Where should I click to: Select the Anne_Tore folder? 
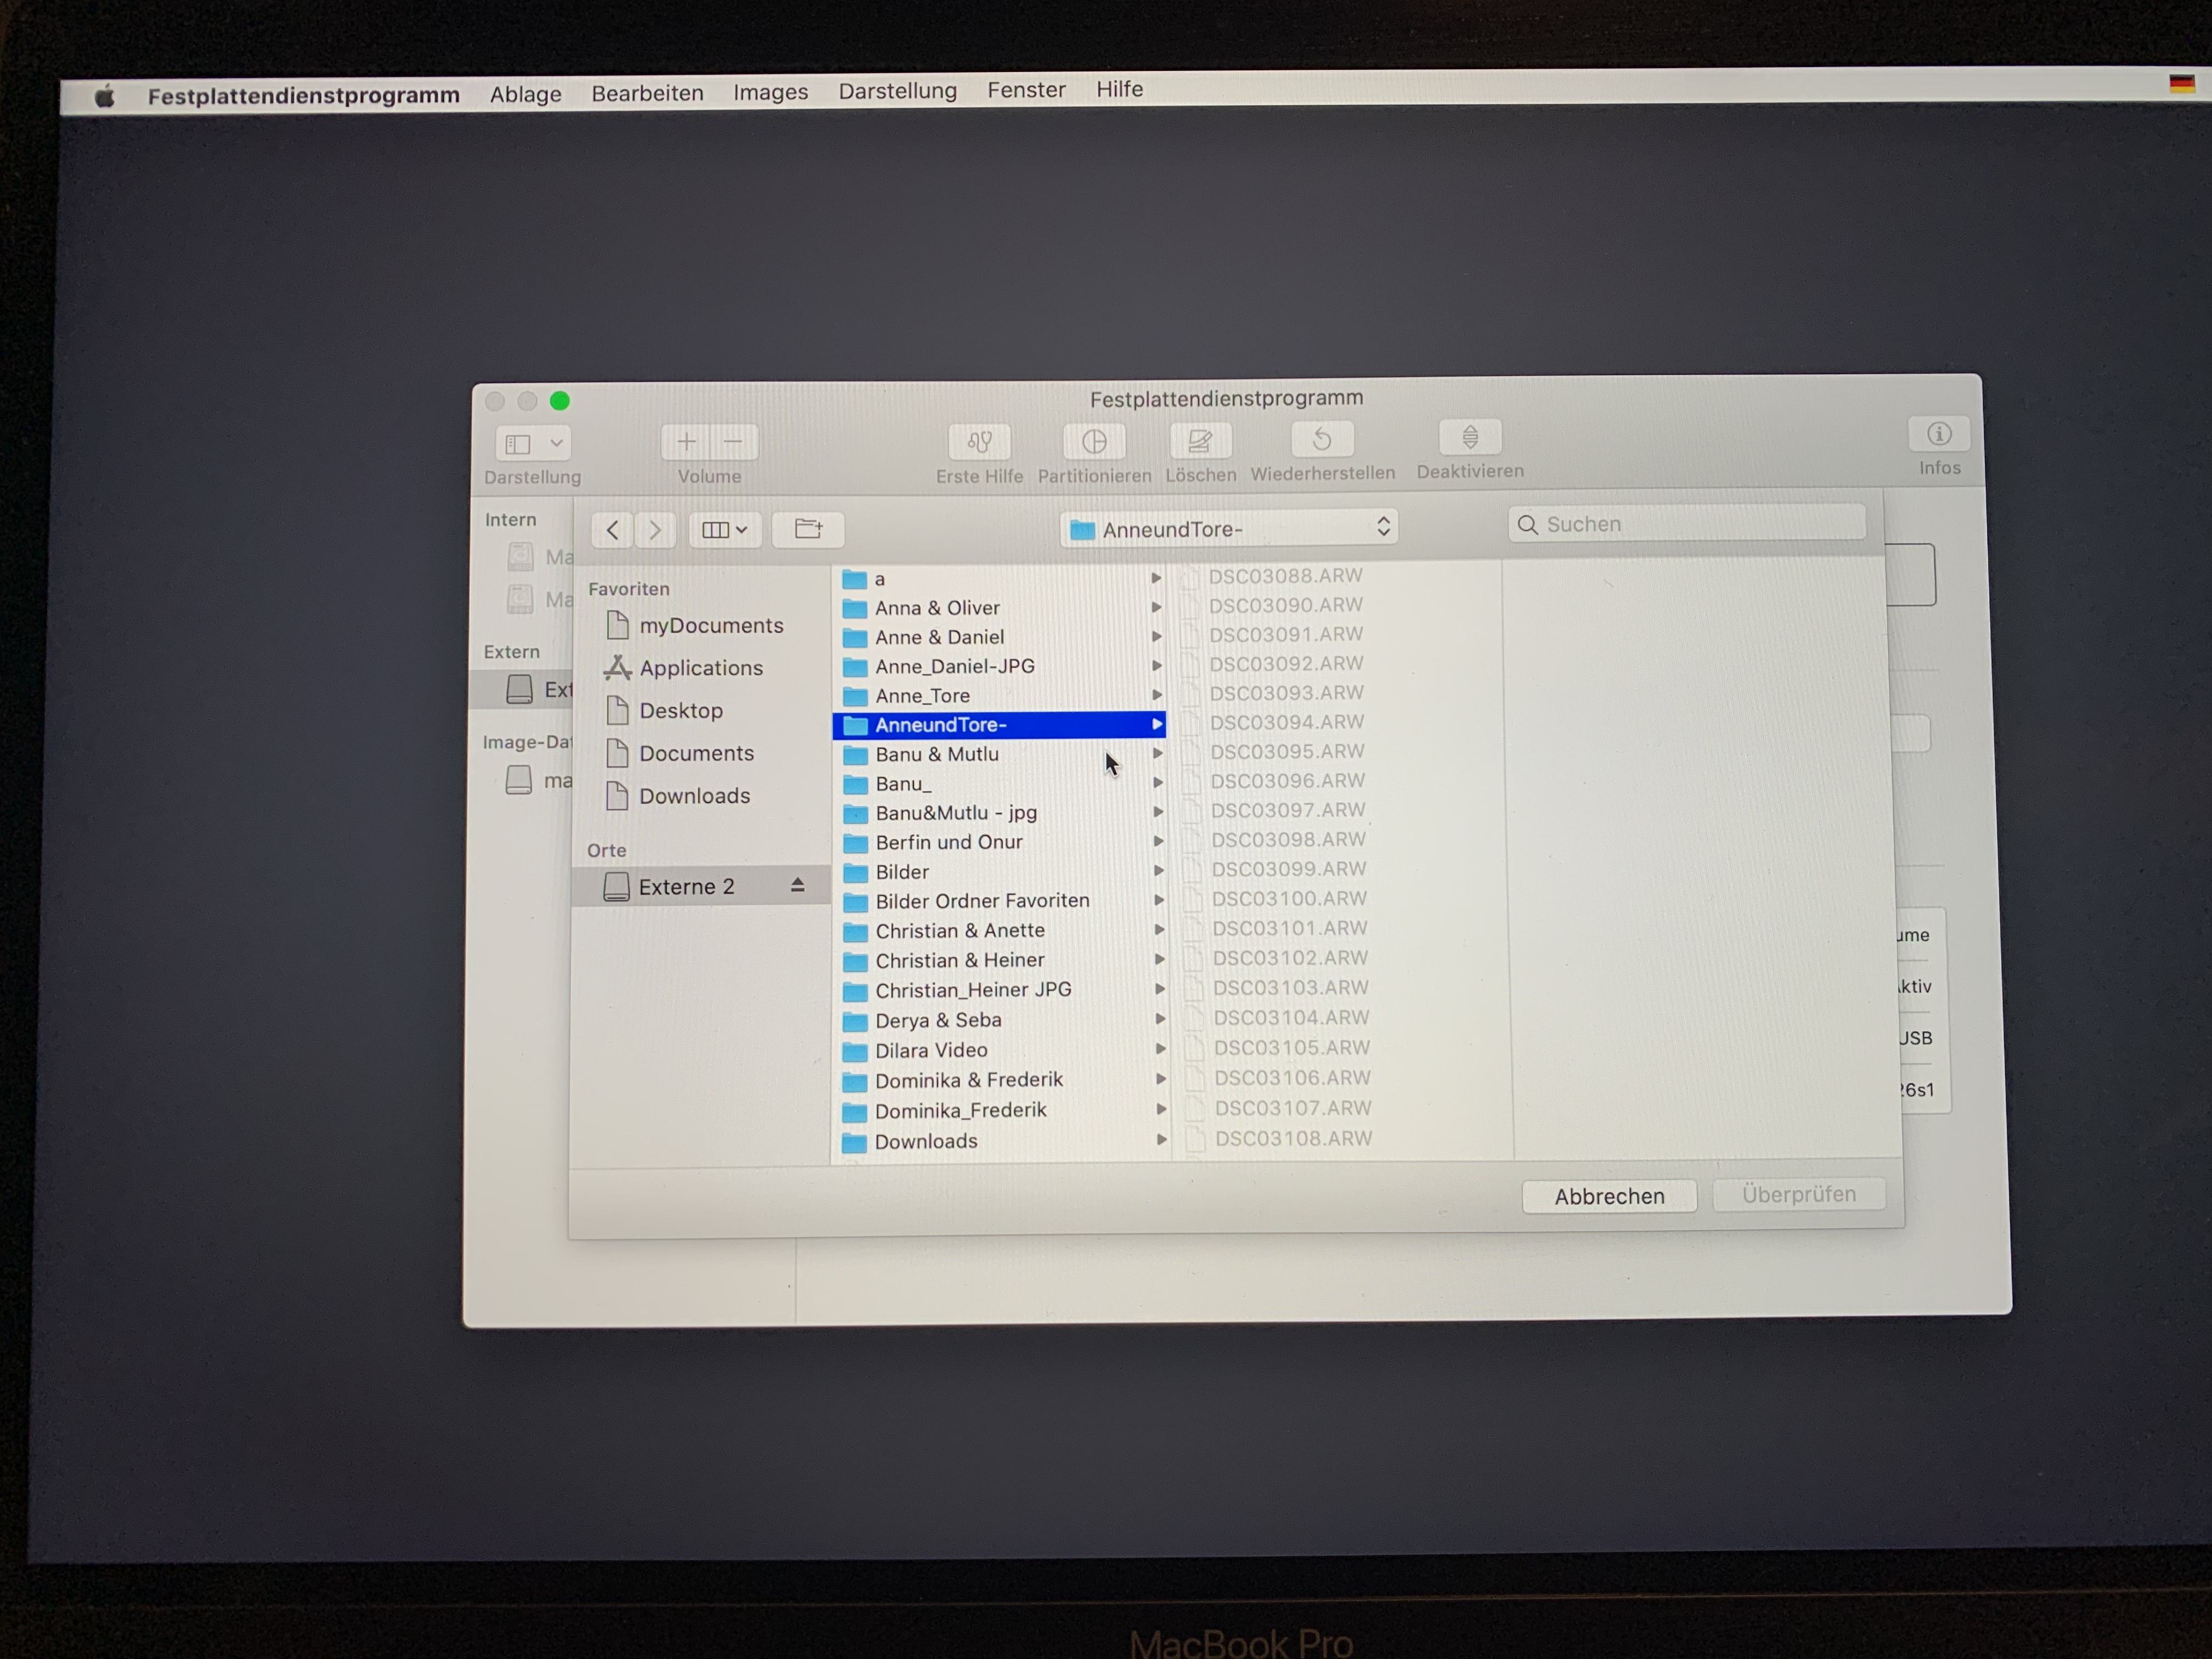999,695
